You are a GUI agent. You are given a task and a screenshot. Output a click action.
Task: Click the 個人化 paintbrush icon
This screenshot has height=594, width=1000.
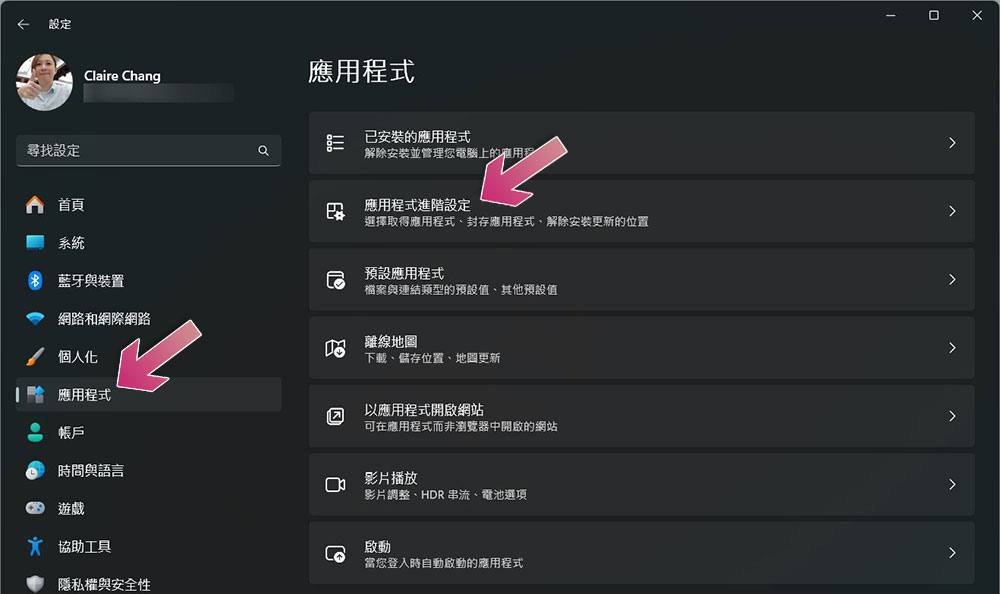[35, 357]
